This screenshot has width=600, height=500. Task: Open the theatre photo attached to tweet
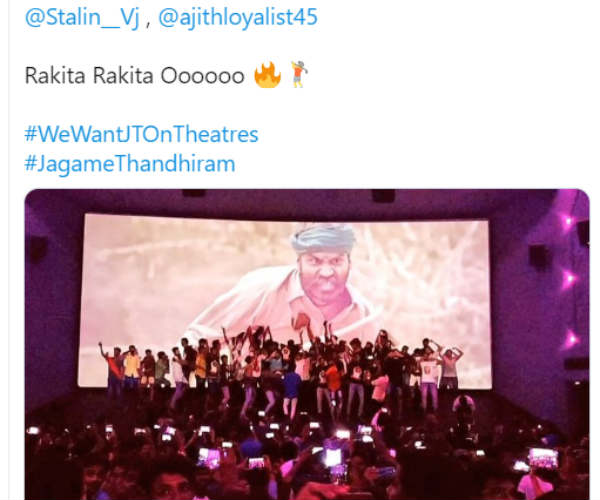pyautogui.click(x=307, y=344)
